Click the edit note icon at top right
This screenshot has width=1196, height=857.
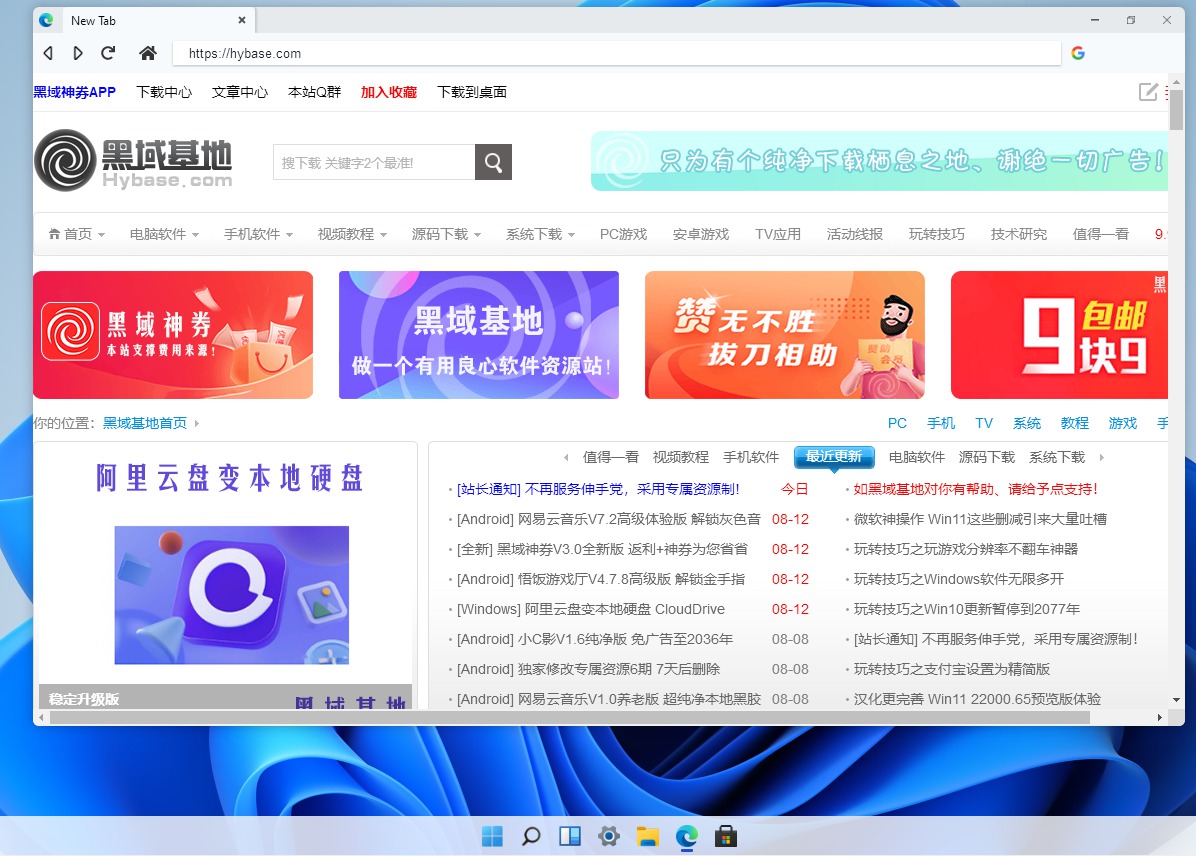tap(1148, 92)
